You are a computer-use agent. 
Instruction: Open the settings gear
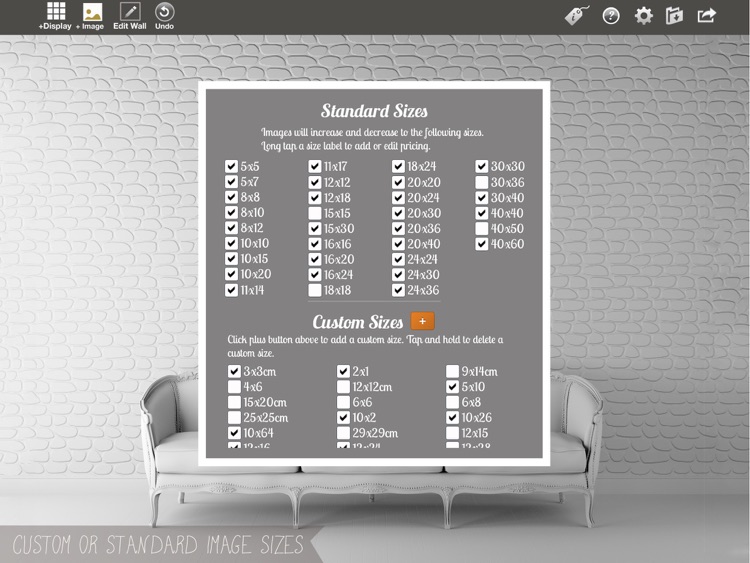643,16
